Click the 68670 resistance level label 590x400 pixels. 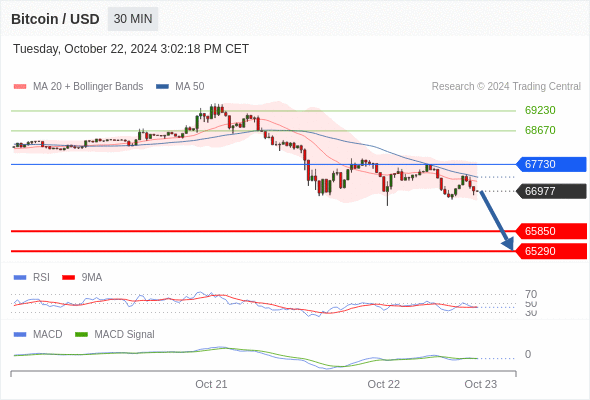[x=540, y=130]
